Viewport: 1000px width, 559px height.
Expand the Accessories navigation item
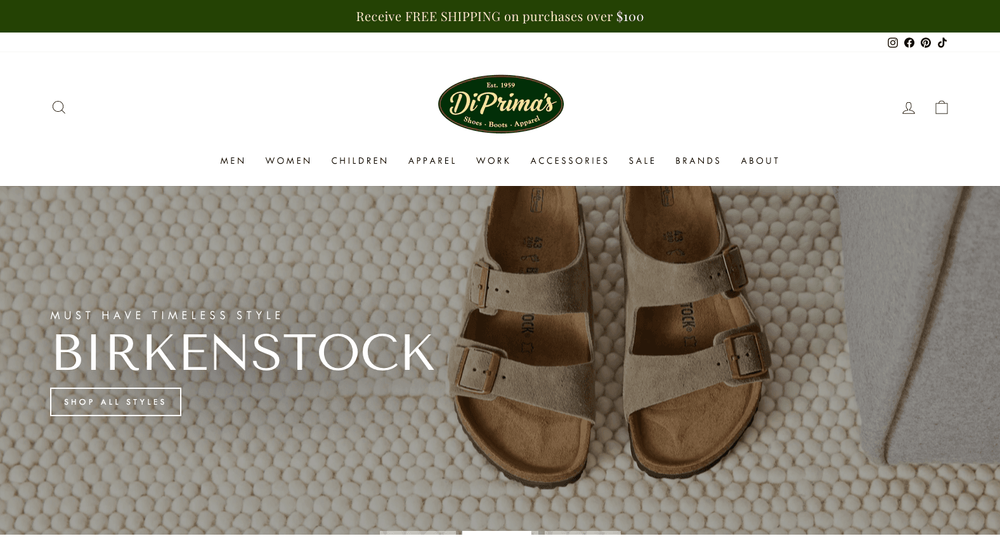570,161
